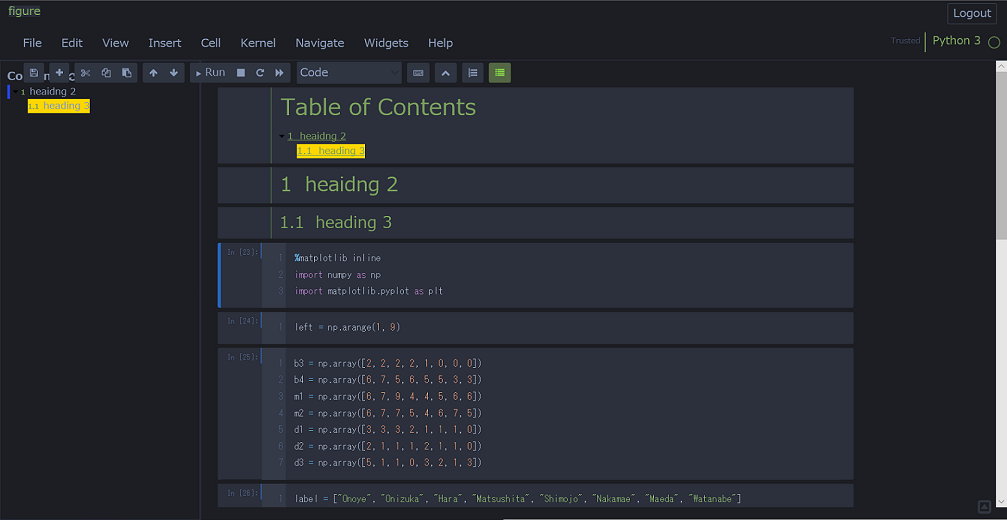The height and width of the screenshot is (520, 1007).
Task: Follow the '1 heaidng 2' link in ToC cell
Action: (x=317, y=136)
